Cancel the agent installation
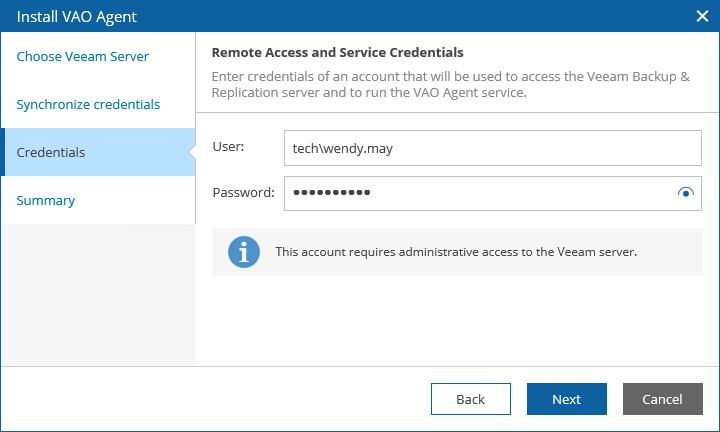The height and width of the screenshot is (432, 720). tap(662, 399)
